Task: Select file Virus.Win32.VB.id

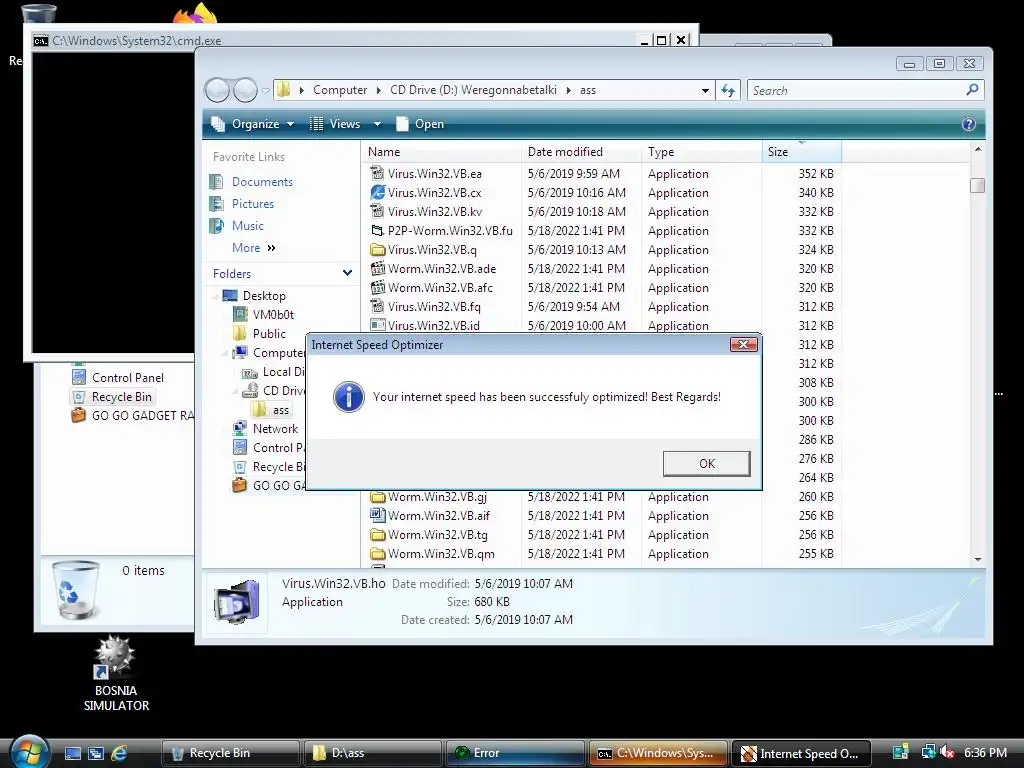Action: (x=434, y=325)
